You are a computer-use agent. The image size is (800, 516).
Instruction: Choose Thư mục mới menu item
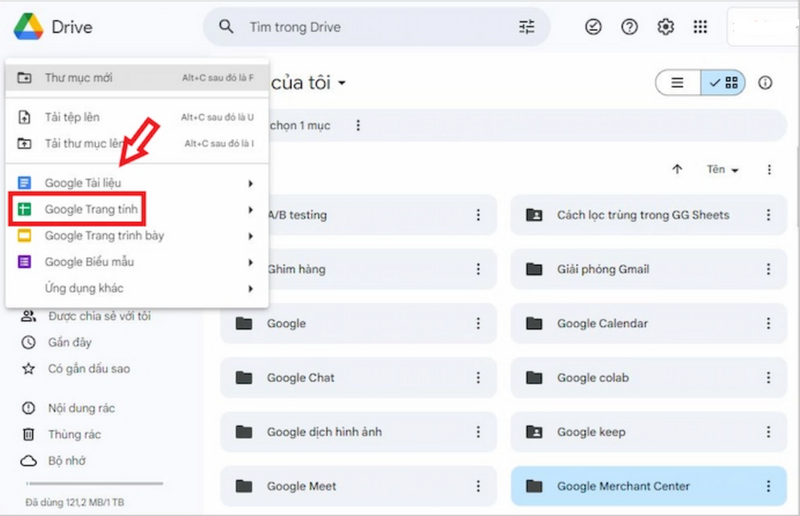pos(137,78)
